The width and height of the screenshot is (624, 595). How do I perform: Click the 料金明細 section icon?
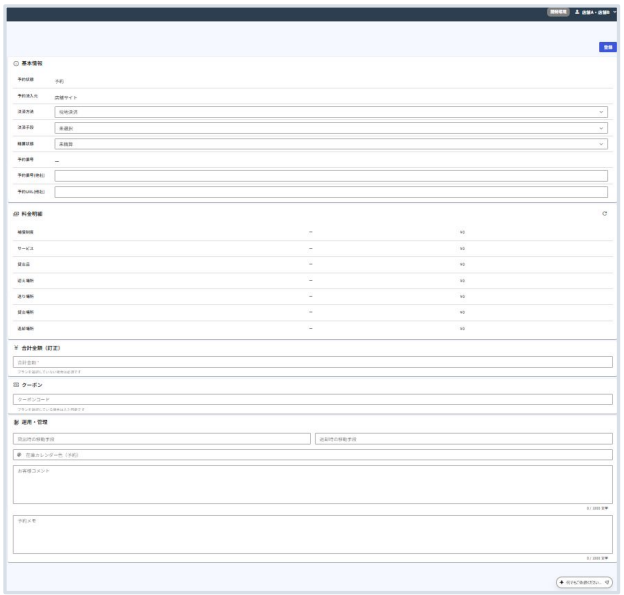pyautogui.click(x=16, y=214)
